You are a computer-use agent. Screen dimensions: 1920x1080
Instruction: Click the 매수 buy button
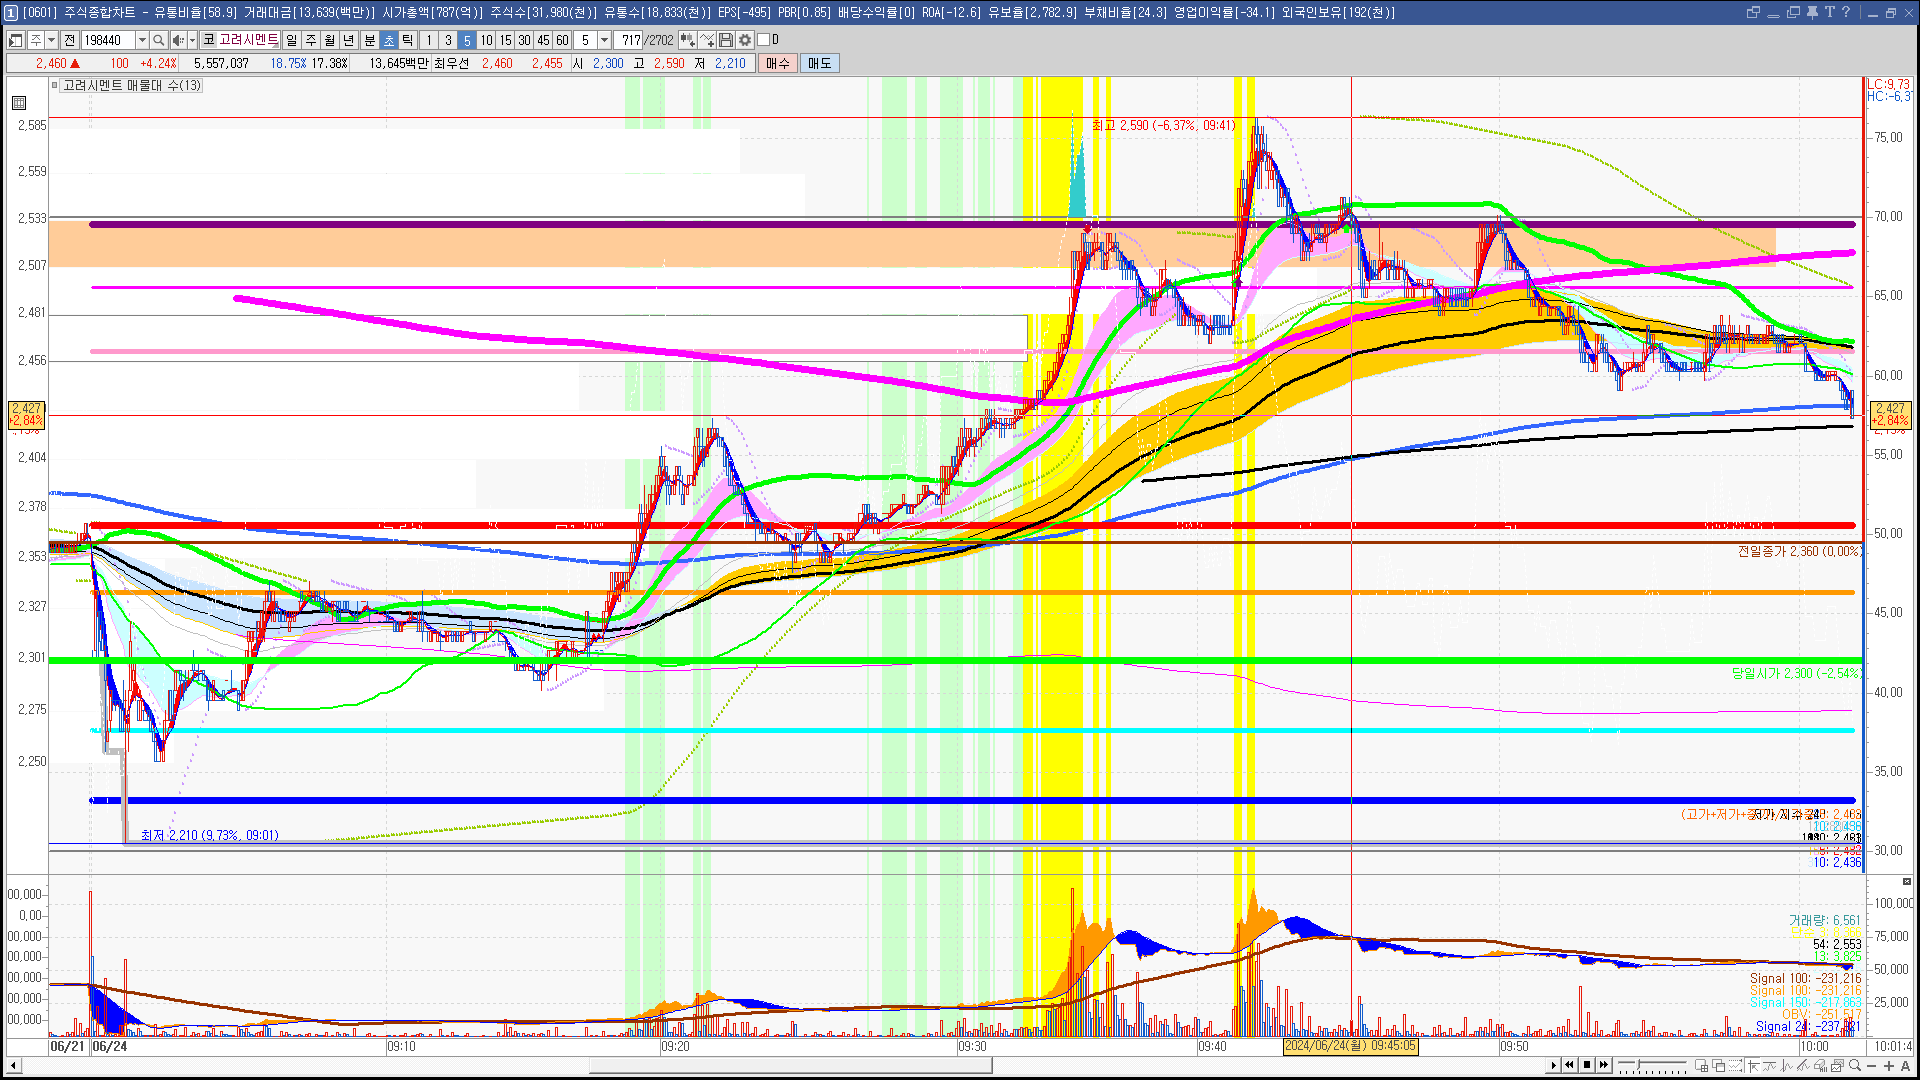(777, 63)
